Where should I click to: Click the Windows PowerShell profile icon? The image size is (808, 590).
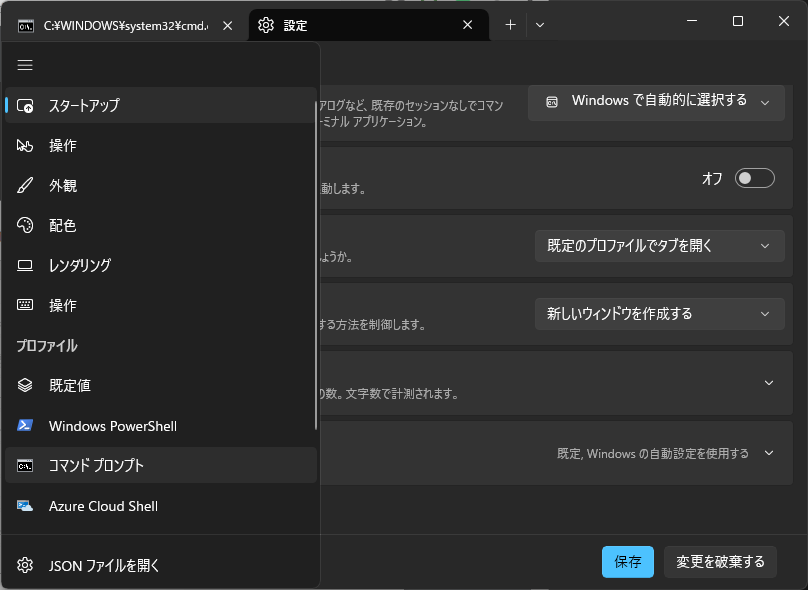25,426
